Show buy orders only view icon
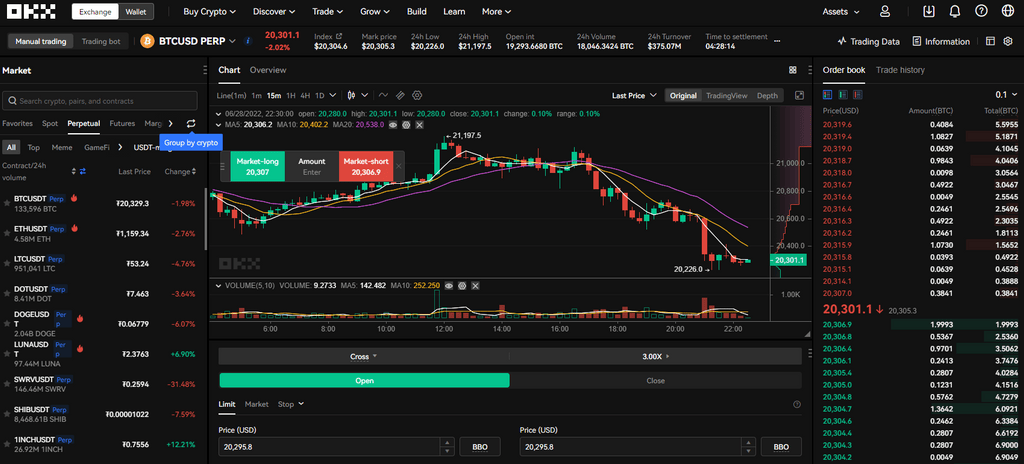The height and width of the screenshot is (464, 1024). 842,95
